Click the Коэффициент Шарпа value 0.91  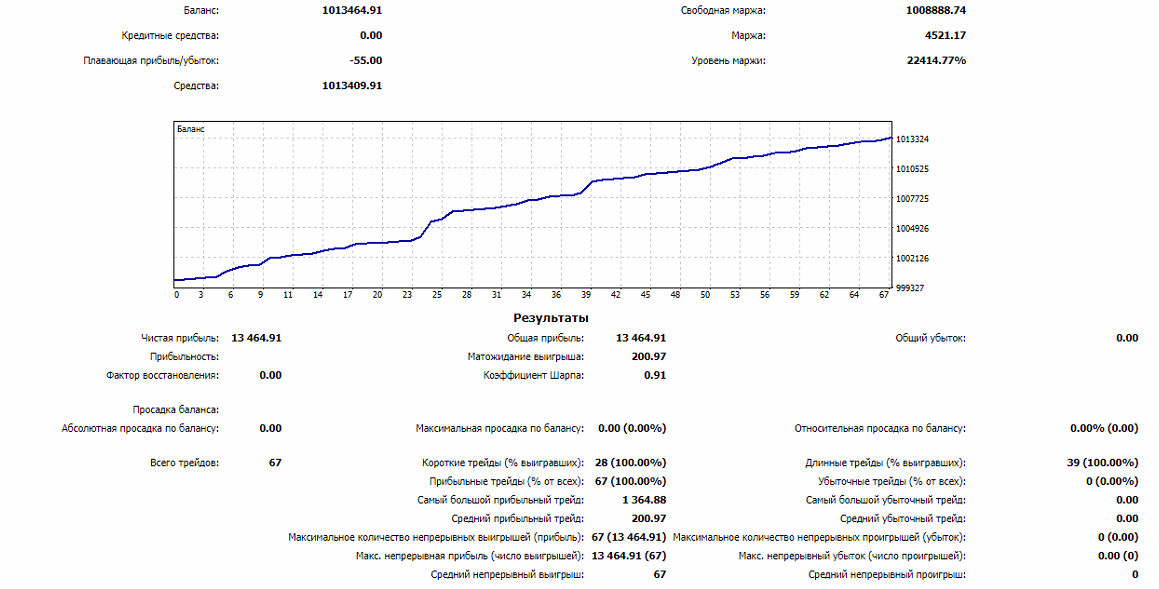coord(654,375)
